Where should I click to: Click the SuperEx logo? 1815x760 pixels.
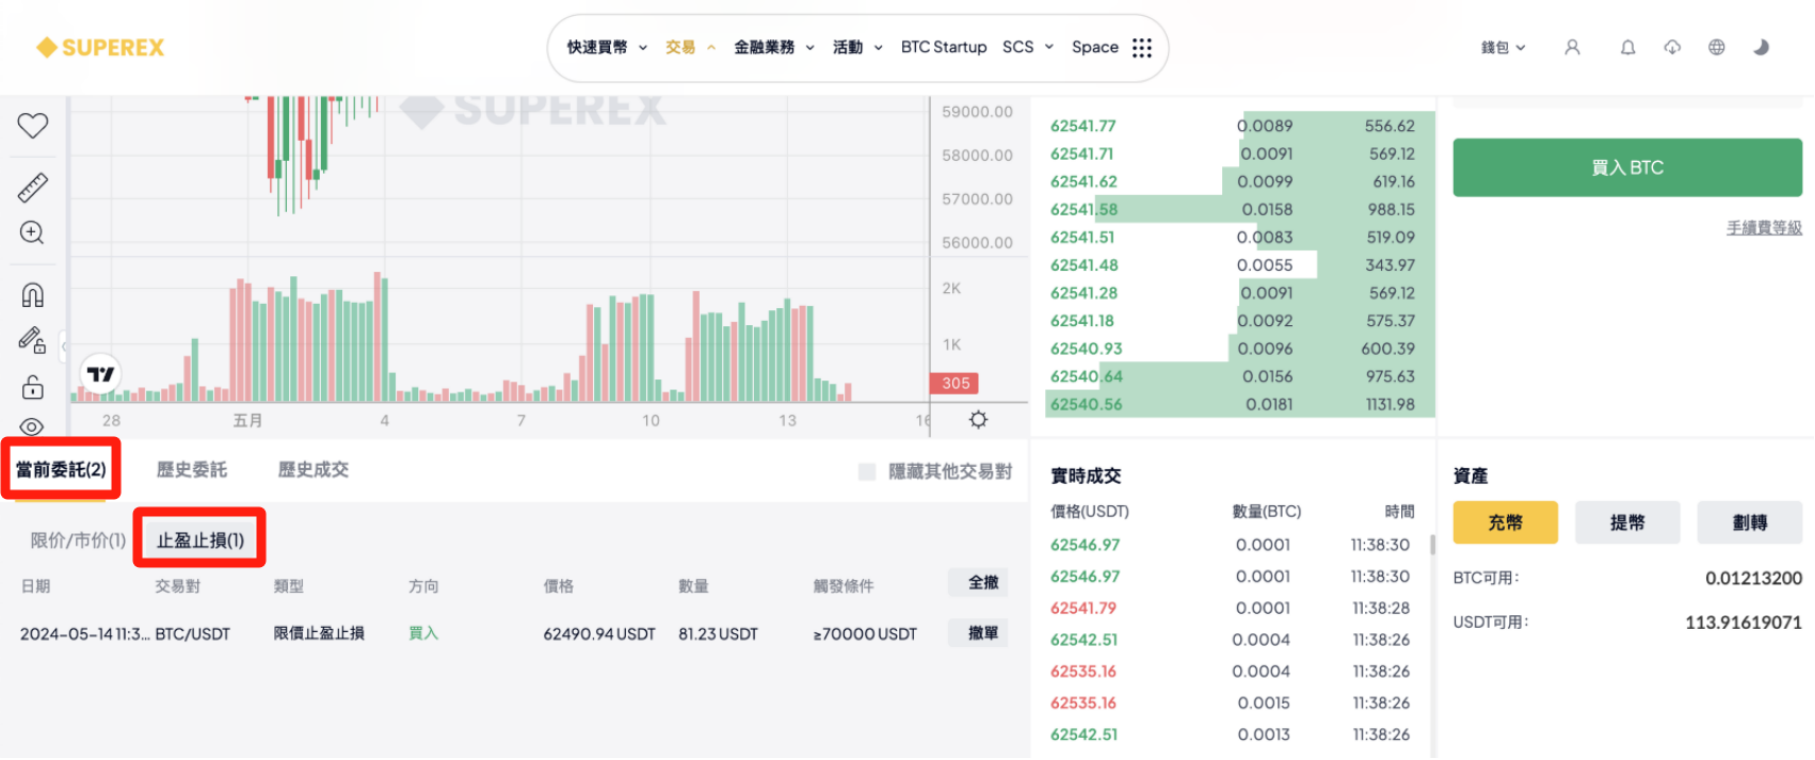tap(100, 47)
